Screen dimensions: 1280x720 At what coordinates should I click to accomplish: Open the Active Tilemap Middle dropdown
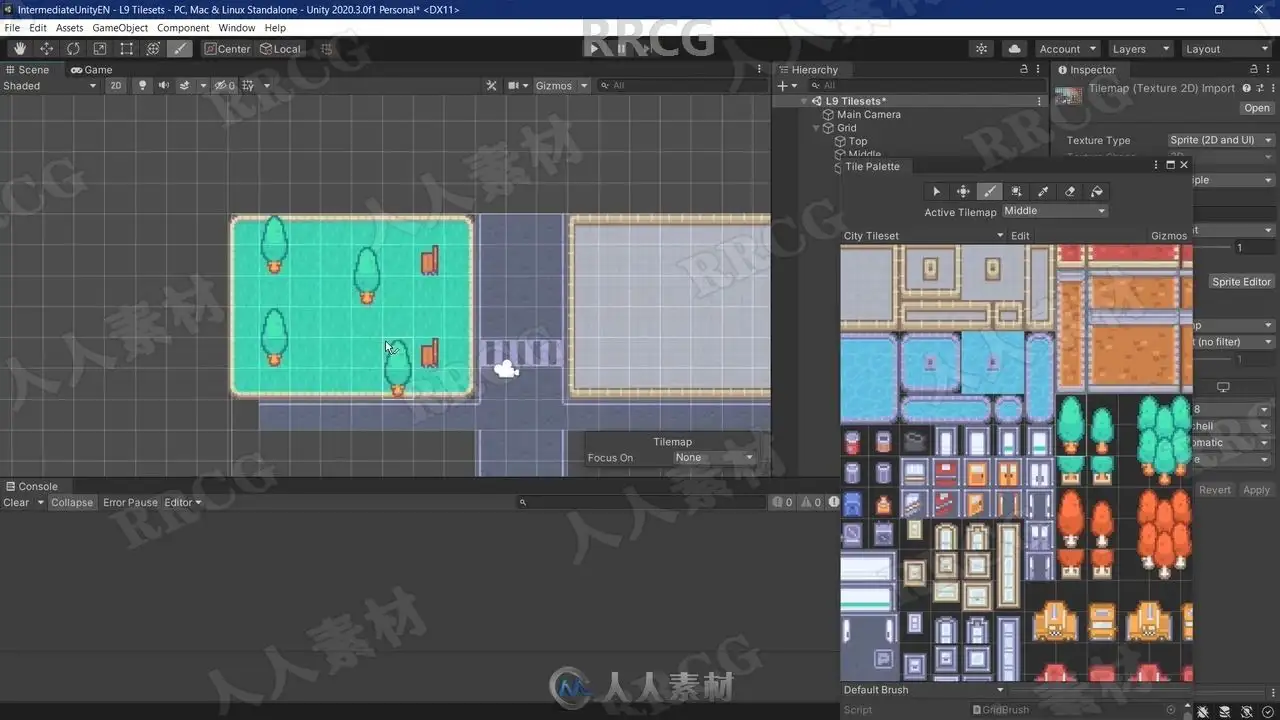point(1054,211)
